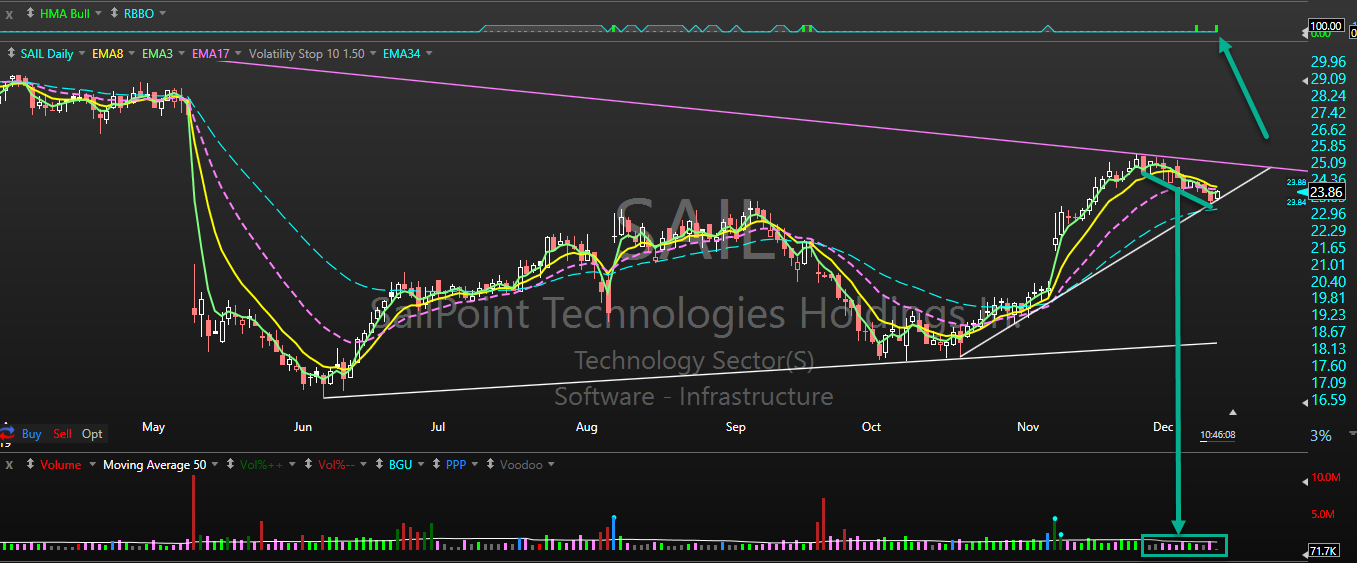
Task: Open the dropdown arrow next to BGU
Action: (x=422, y=465)
